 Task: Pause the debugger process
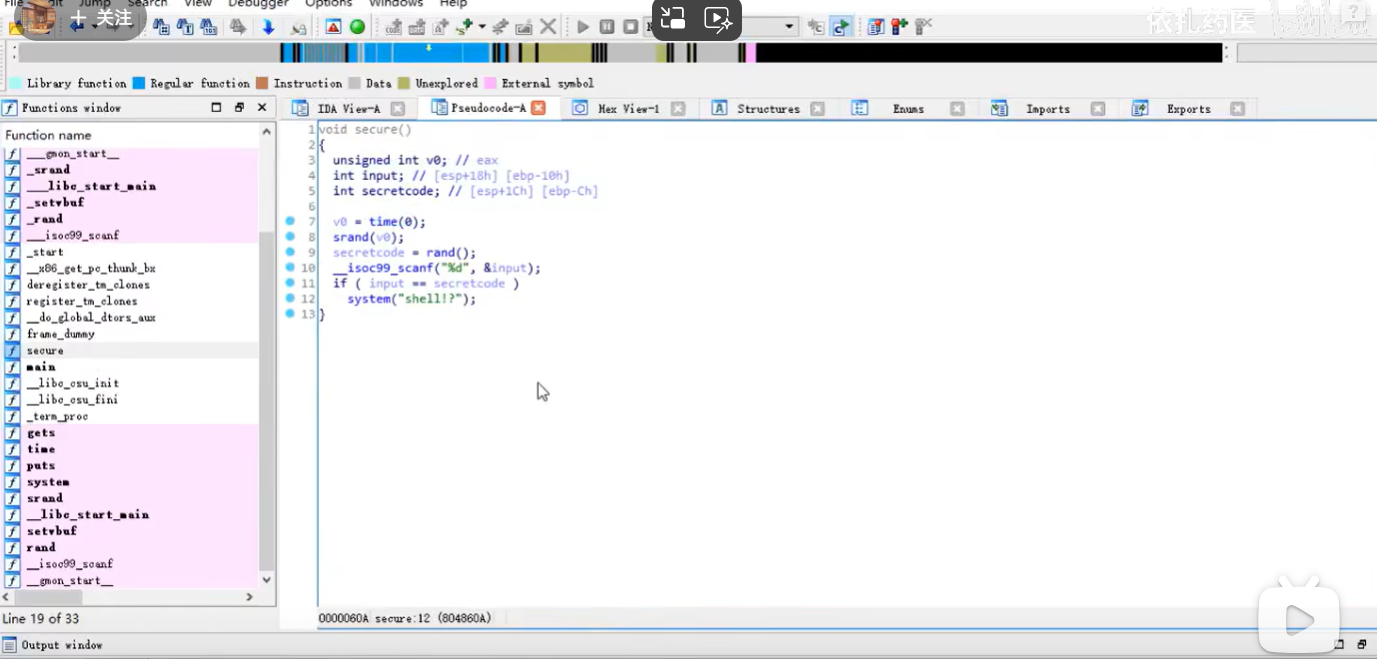point(606,27)
